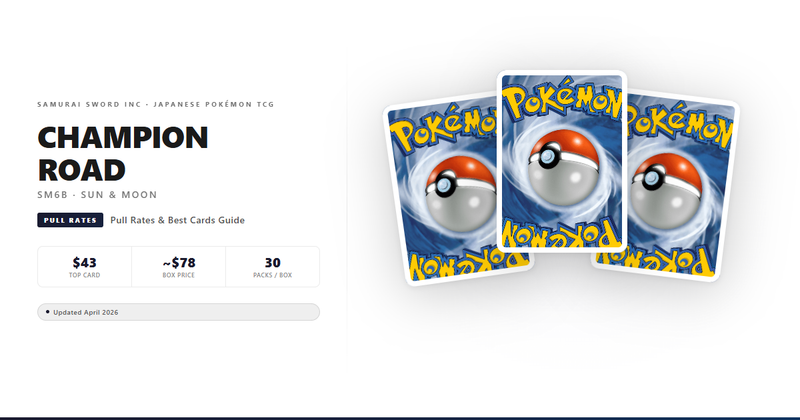This screenshot has height=420, width=800.
Task: Click the ~$78 Box Price stat
Action: click(x=179, y=267)
